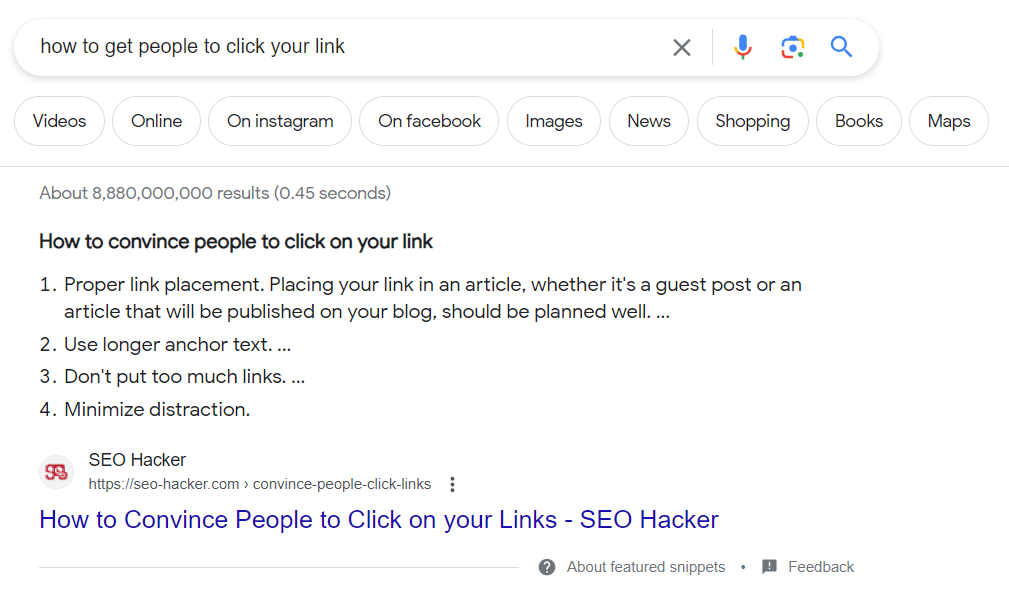Switch to Images results
Screen dimensions: 1009x593
tap(553, 121)
